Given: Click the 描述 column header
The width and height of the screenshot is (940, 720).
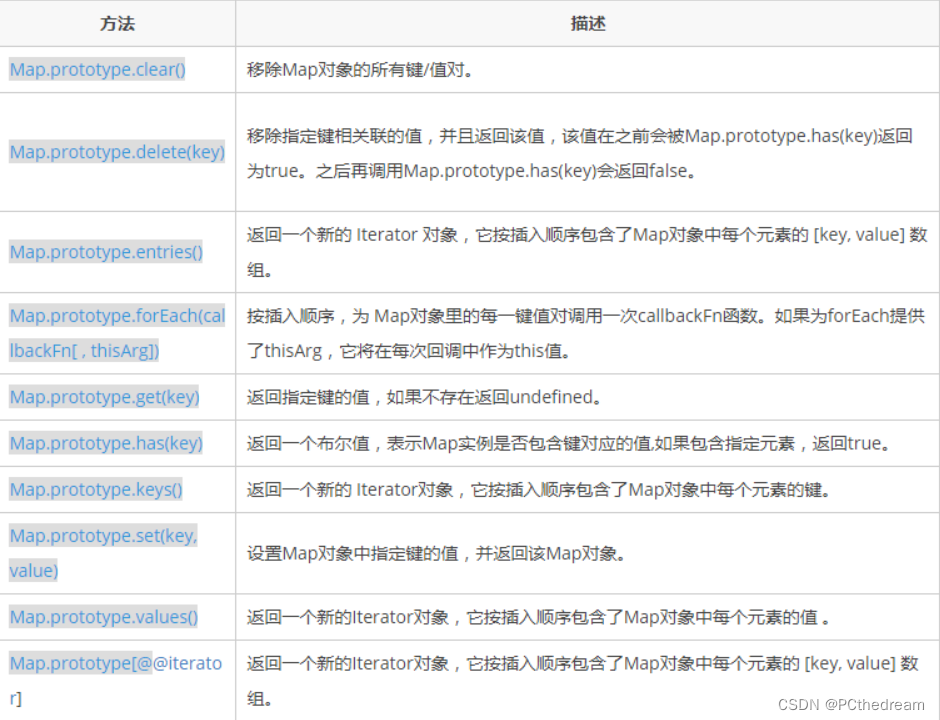Looking at the screenshot, I should coord(588,23).
